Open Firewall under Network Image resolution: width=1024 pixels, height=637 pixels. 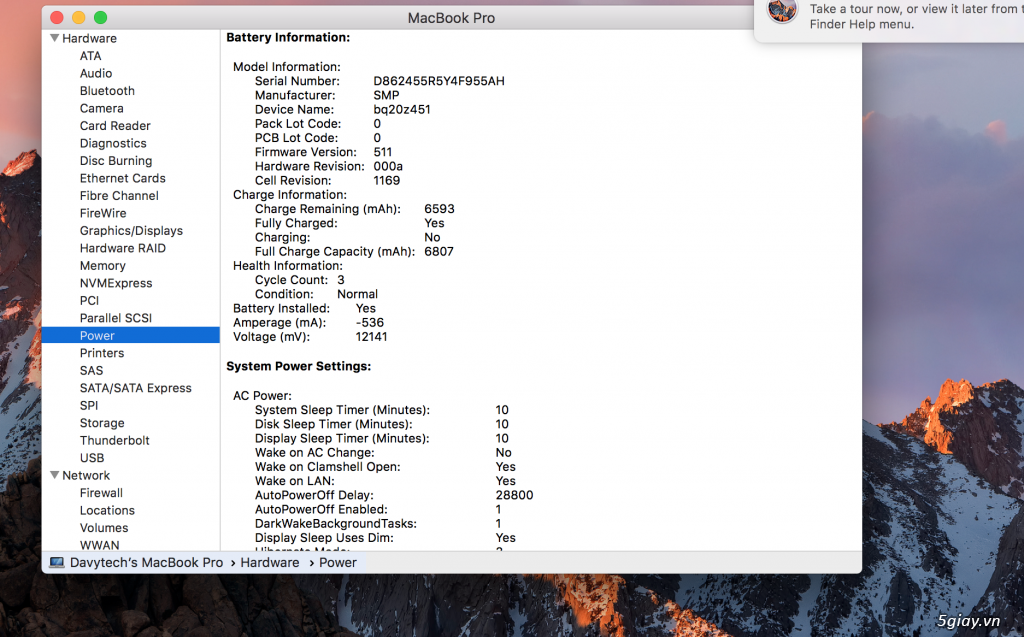(x=101, y=493)
